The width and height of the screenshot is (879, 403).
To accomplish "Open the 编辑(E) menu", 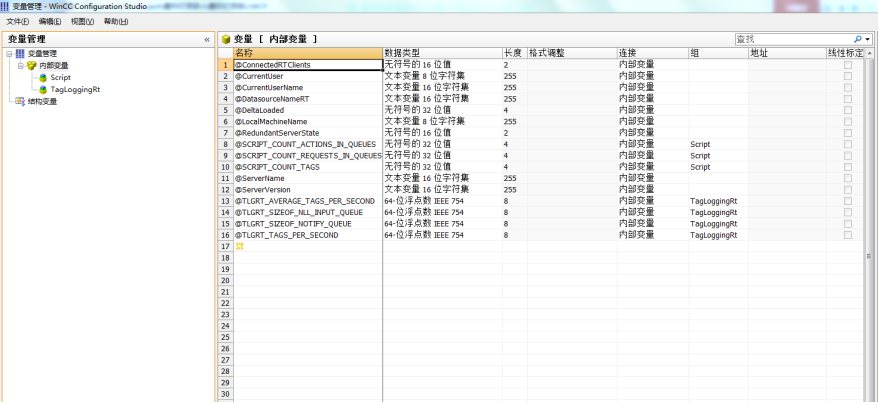I will coord(50,21).
